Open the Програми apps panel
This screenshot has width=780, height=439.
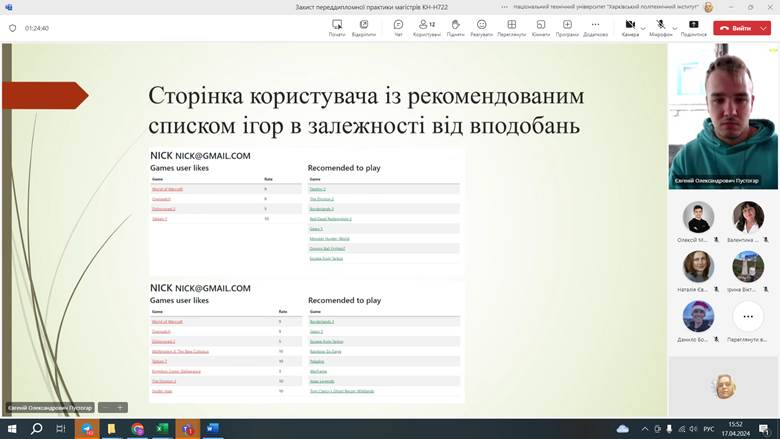click(x=567, y=27)
